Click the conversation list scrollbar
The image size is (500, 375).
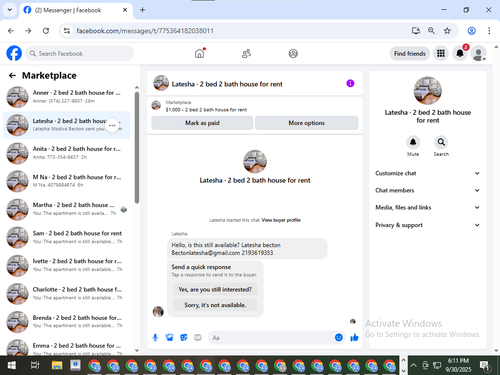[137, 147]
